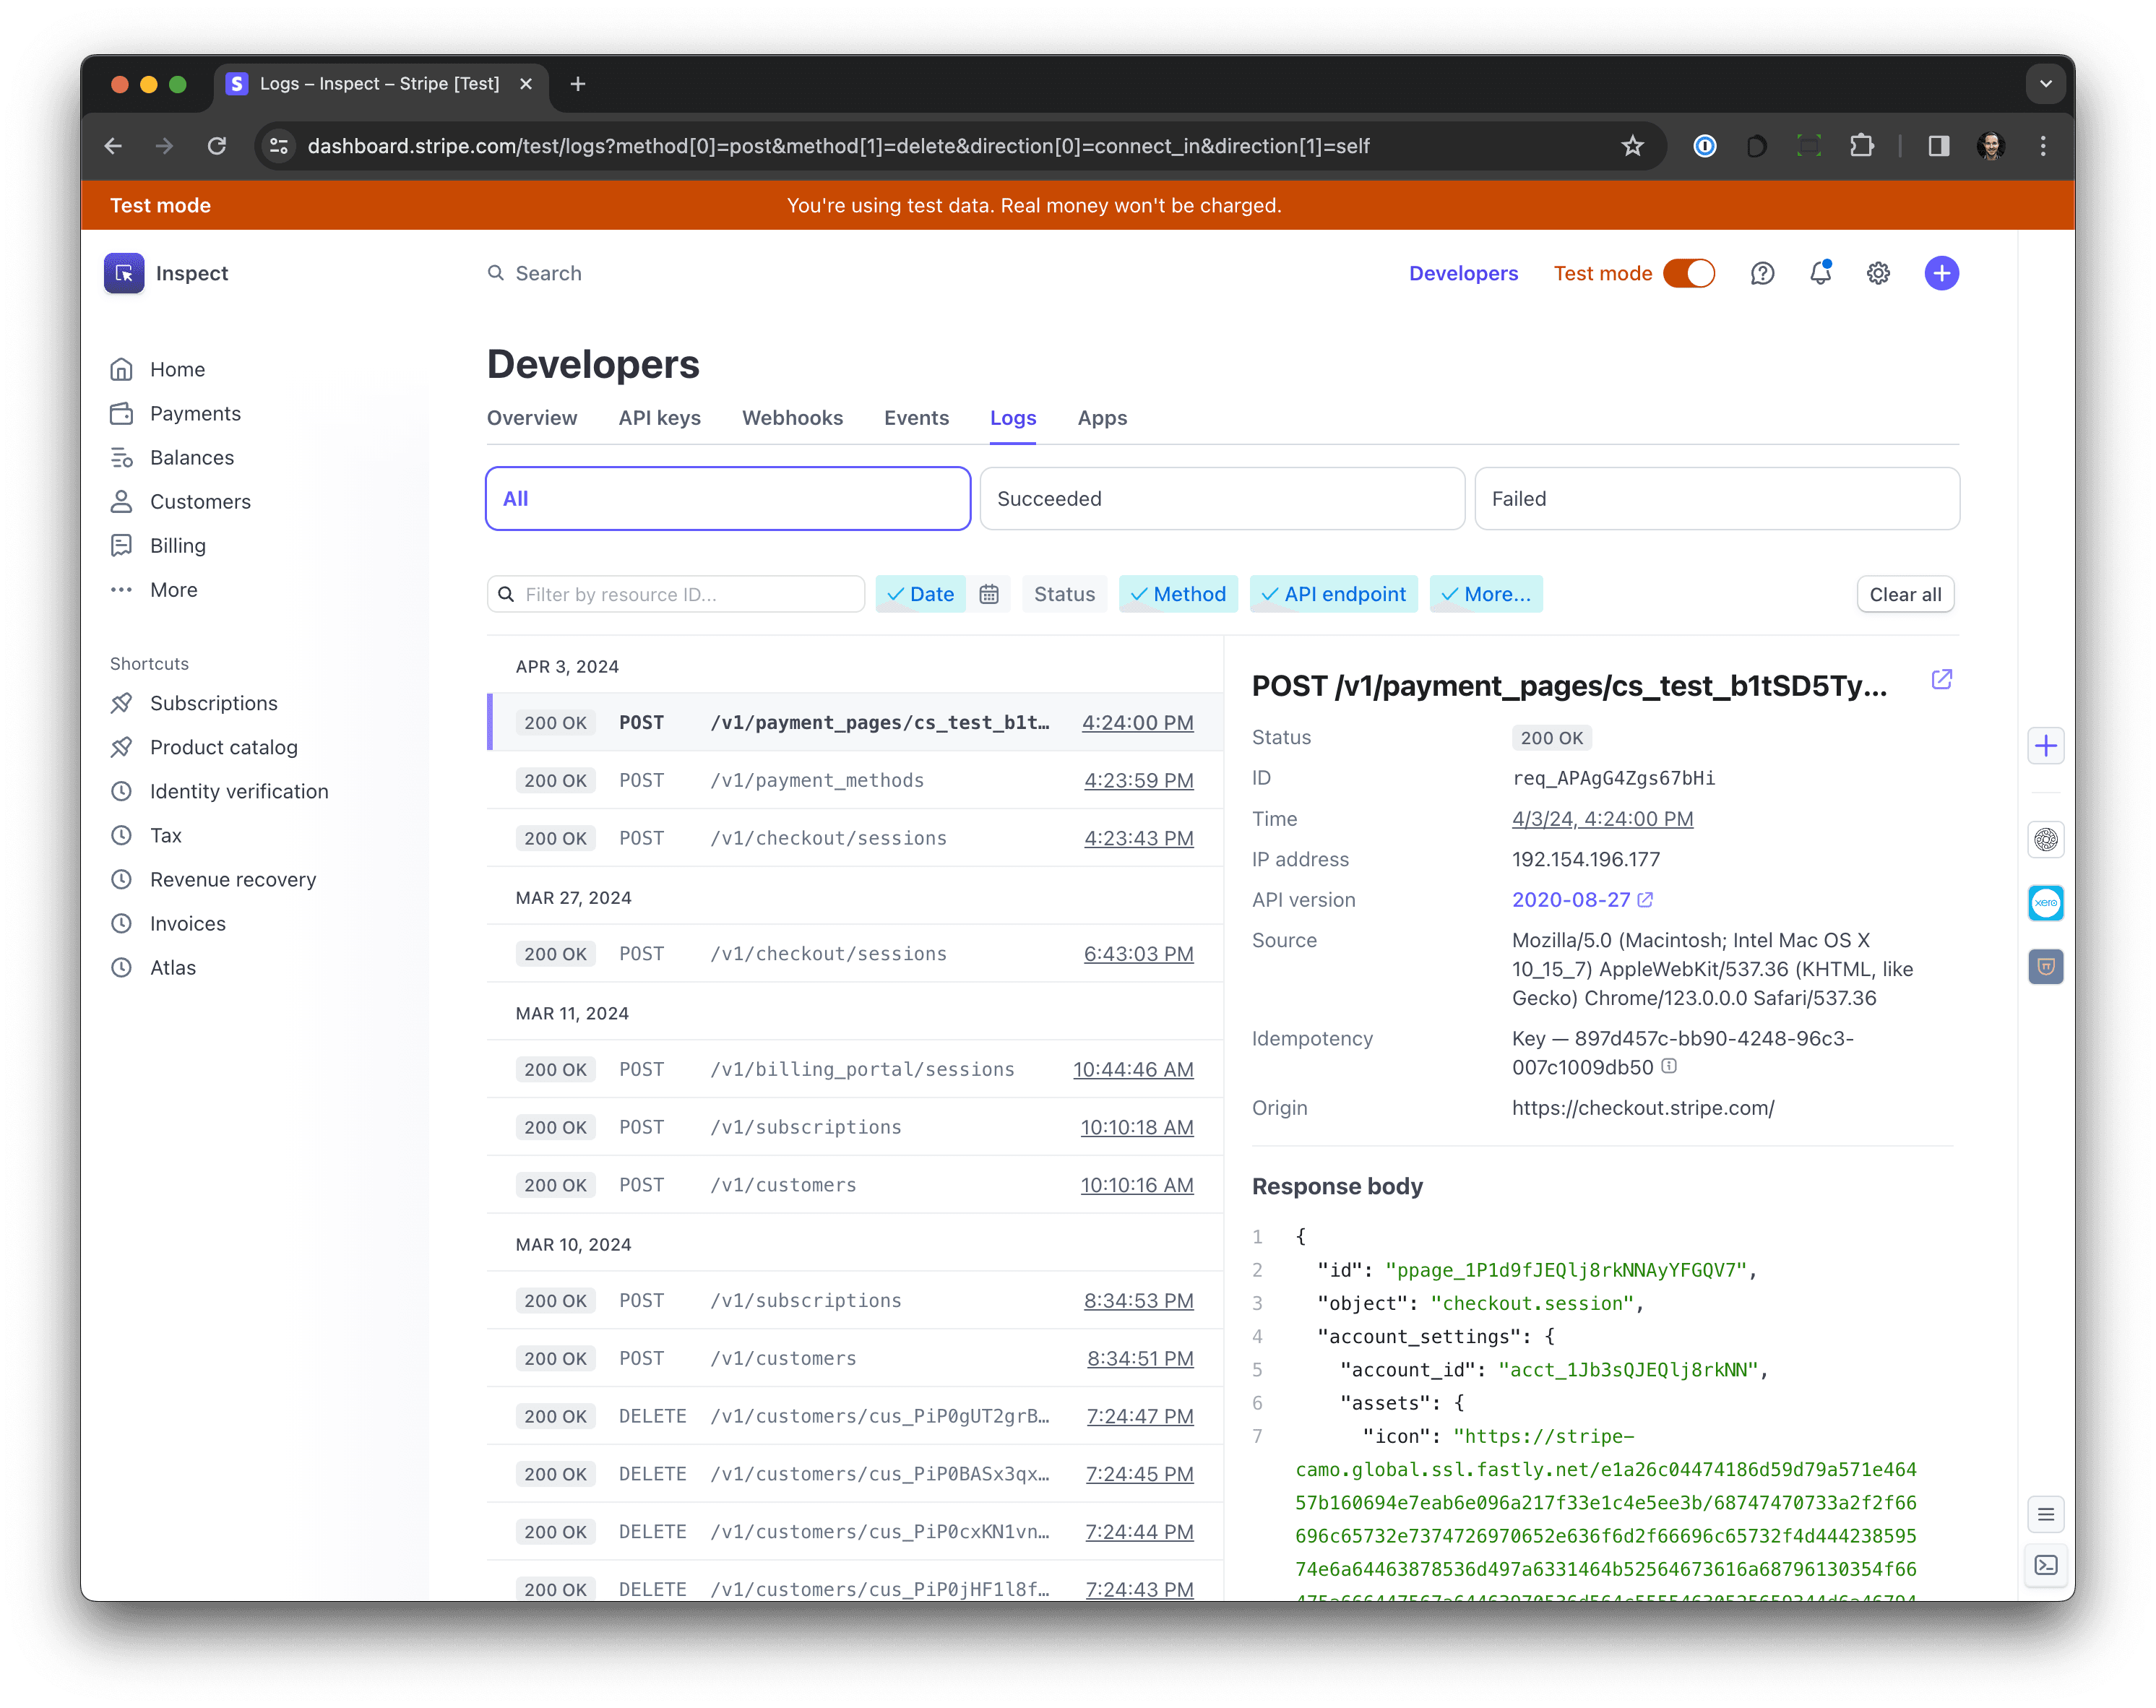
Task: Switch to Webhooks tab
Action: coord(793,418)
